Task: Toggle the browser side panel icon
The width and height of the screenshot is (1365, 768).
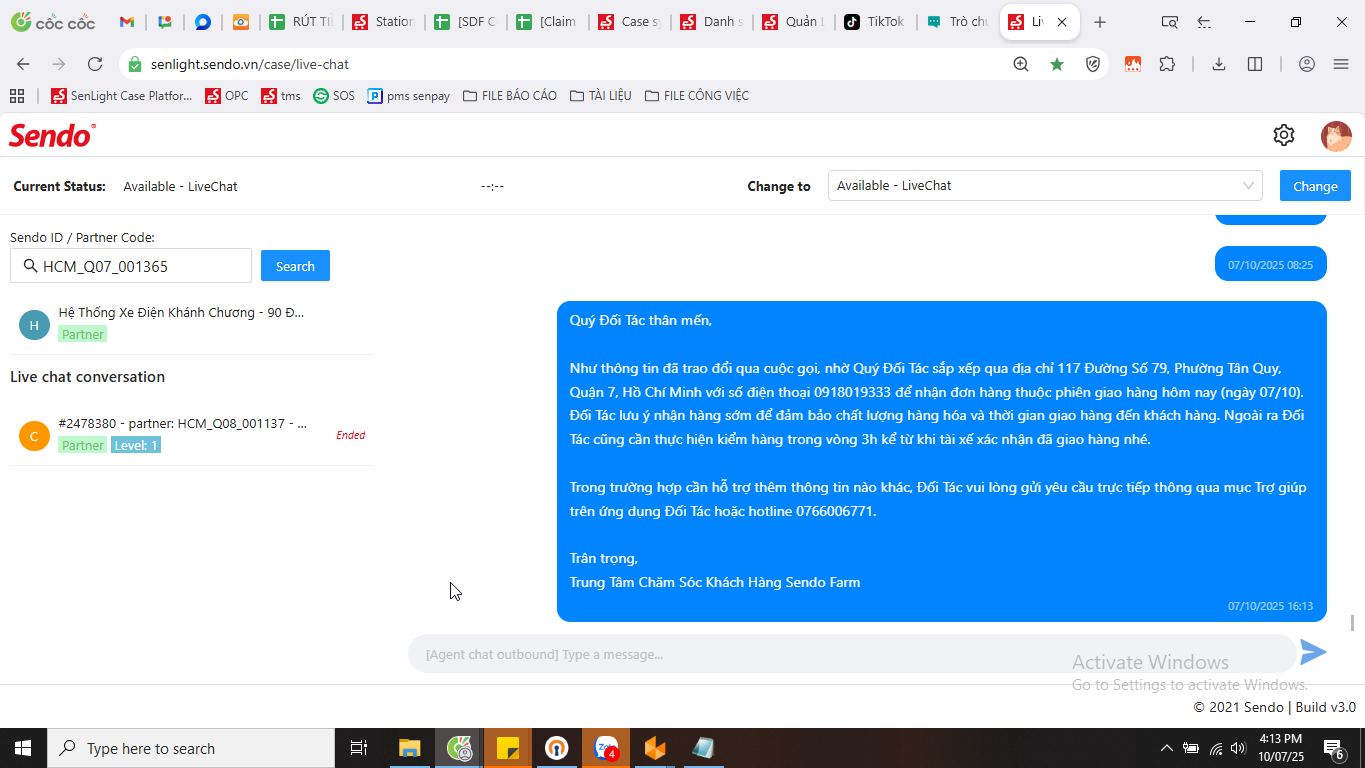Action: 1255,64
